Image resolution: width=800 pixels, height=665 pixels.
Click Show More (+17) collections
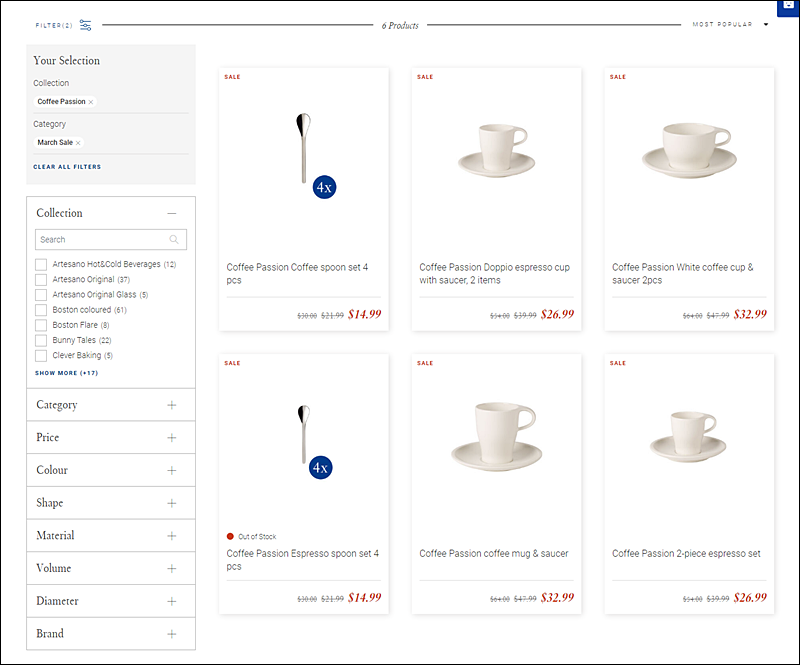(x=66, y=373)
